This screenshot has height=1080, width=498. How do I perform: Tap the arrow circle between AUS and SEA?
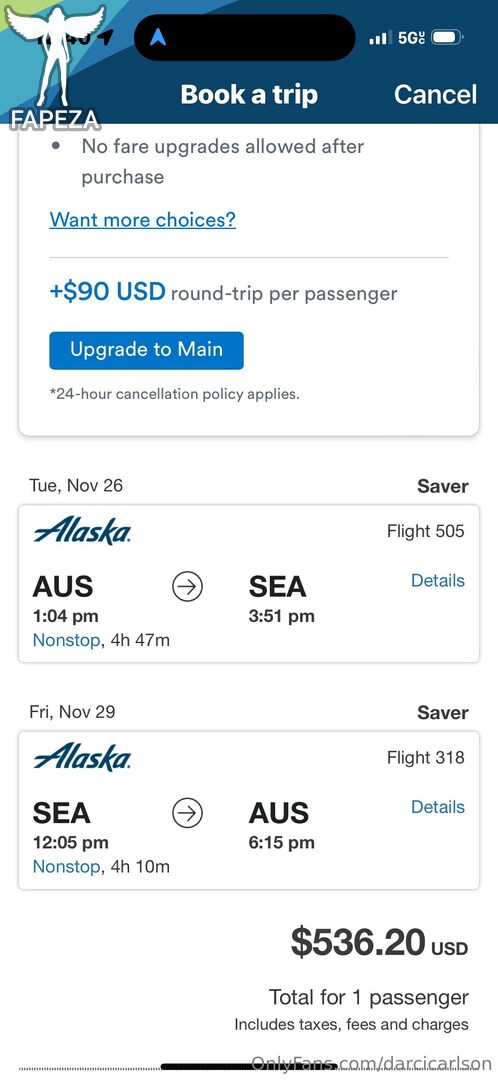coord(187,588)
